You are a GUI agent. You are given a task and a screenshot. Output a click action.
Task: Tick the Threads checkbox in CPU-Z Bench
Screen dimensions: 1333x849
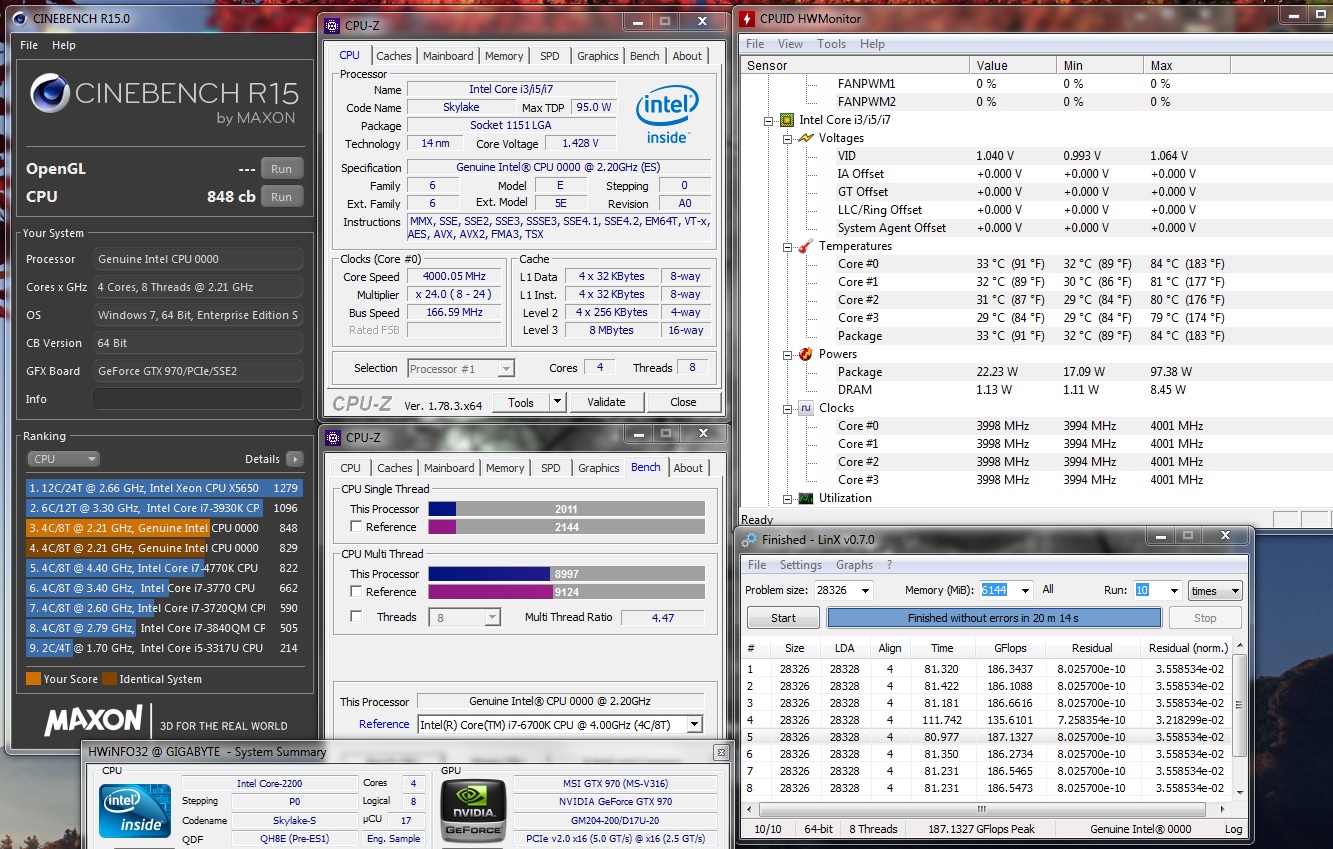tap(356, 617)
